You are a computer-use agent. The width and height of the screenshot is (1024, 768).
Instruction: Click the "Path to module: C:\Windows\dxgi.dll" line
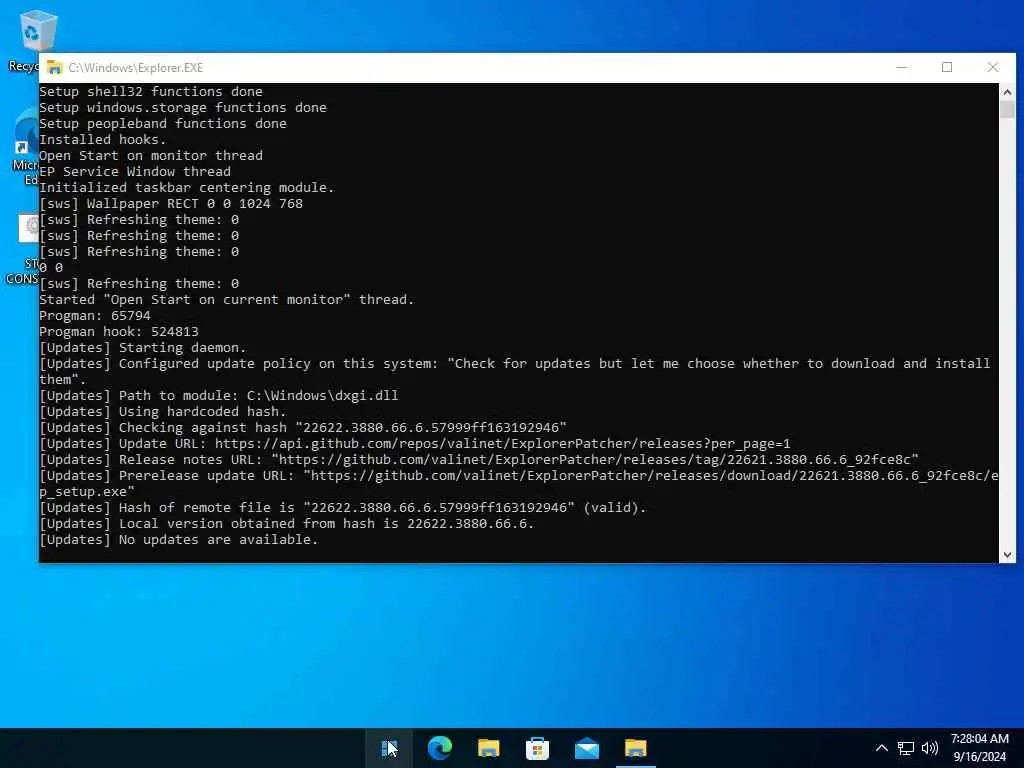point(219,396)
